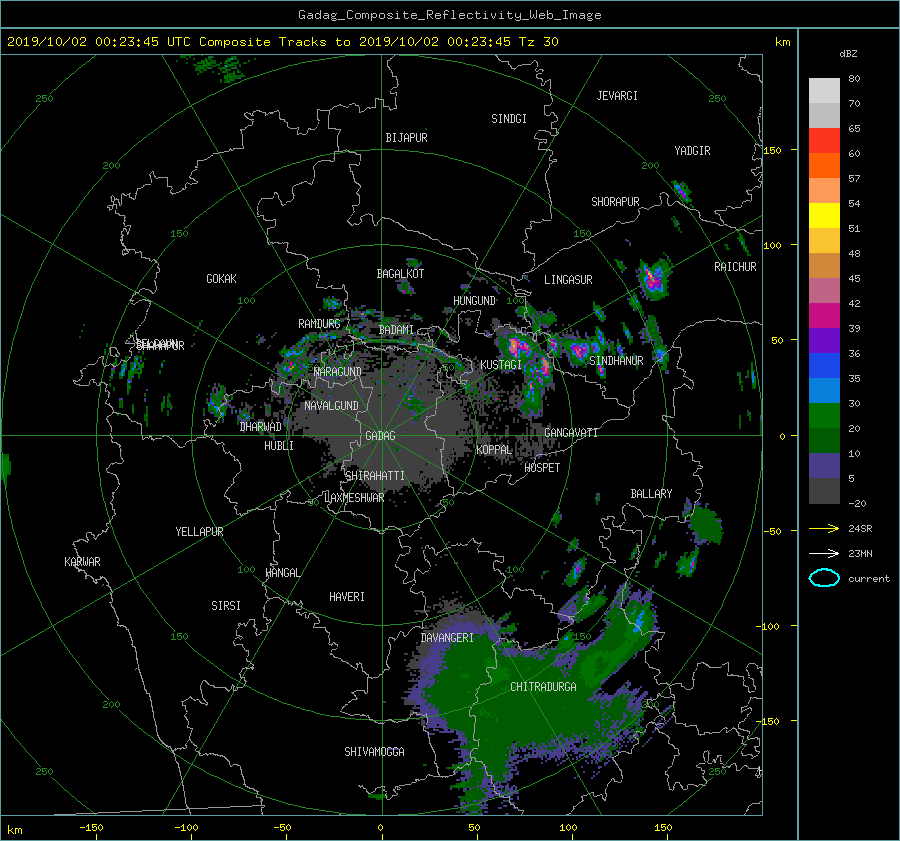Select the LINGASUR label
The height and width of the screenshot is (841, 900).
[568, 280]
